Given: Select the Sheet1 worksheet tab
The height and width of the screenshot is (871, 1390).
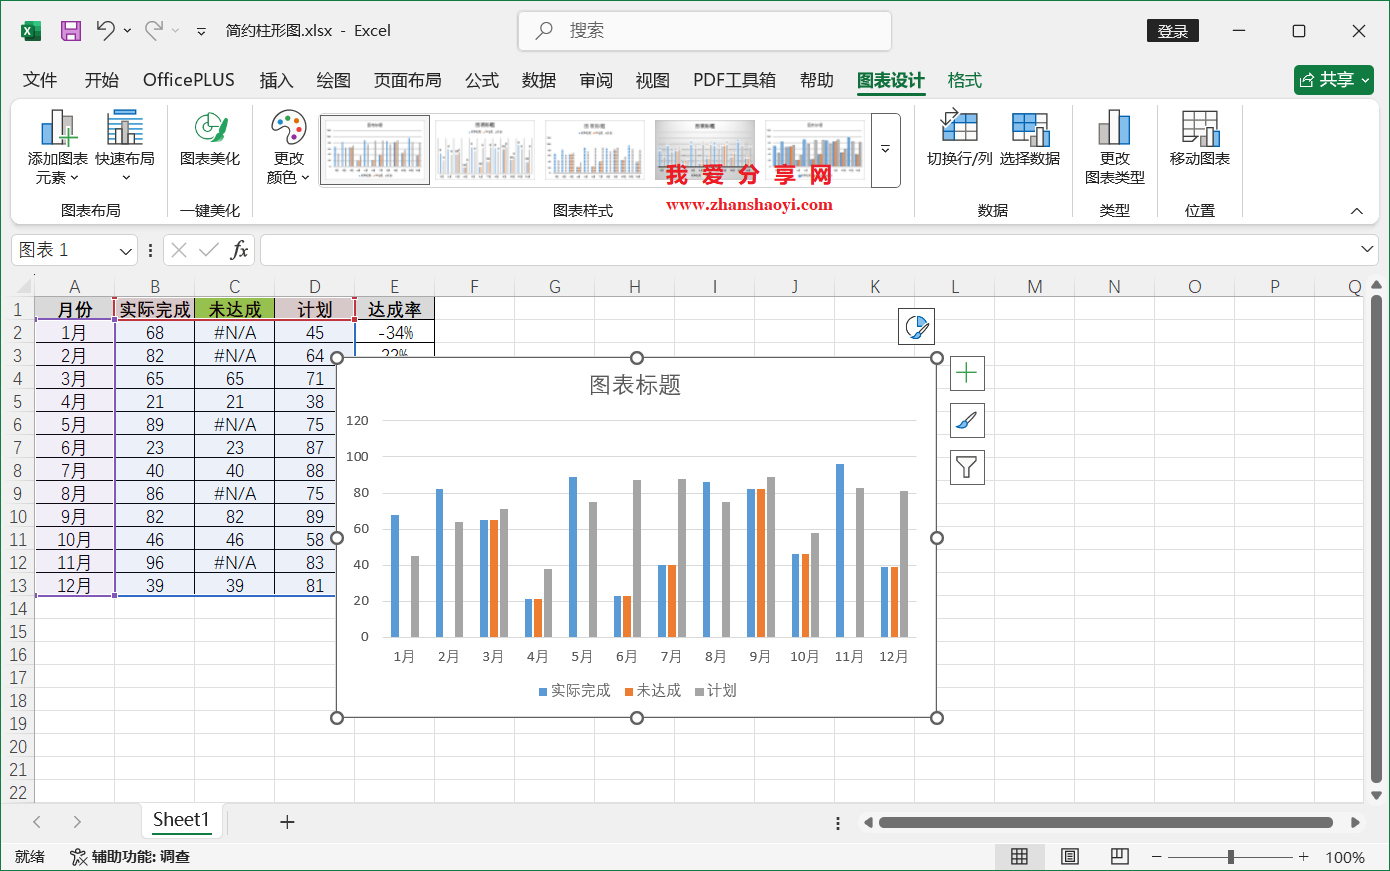Looking at the screenshot, I should (182, 820).
